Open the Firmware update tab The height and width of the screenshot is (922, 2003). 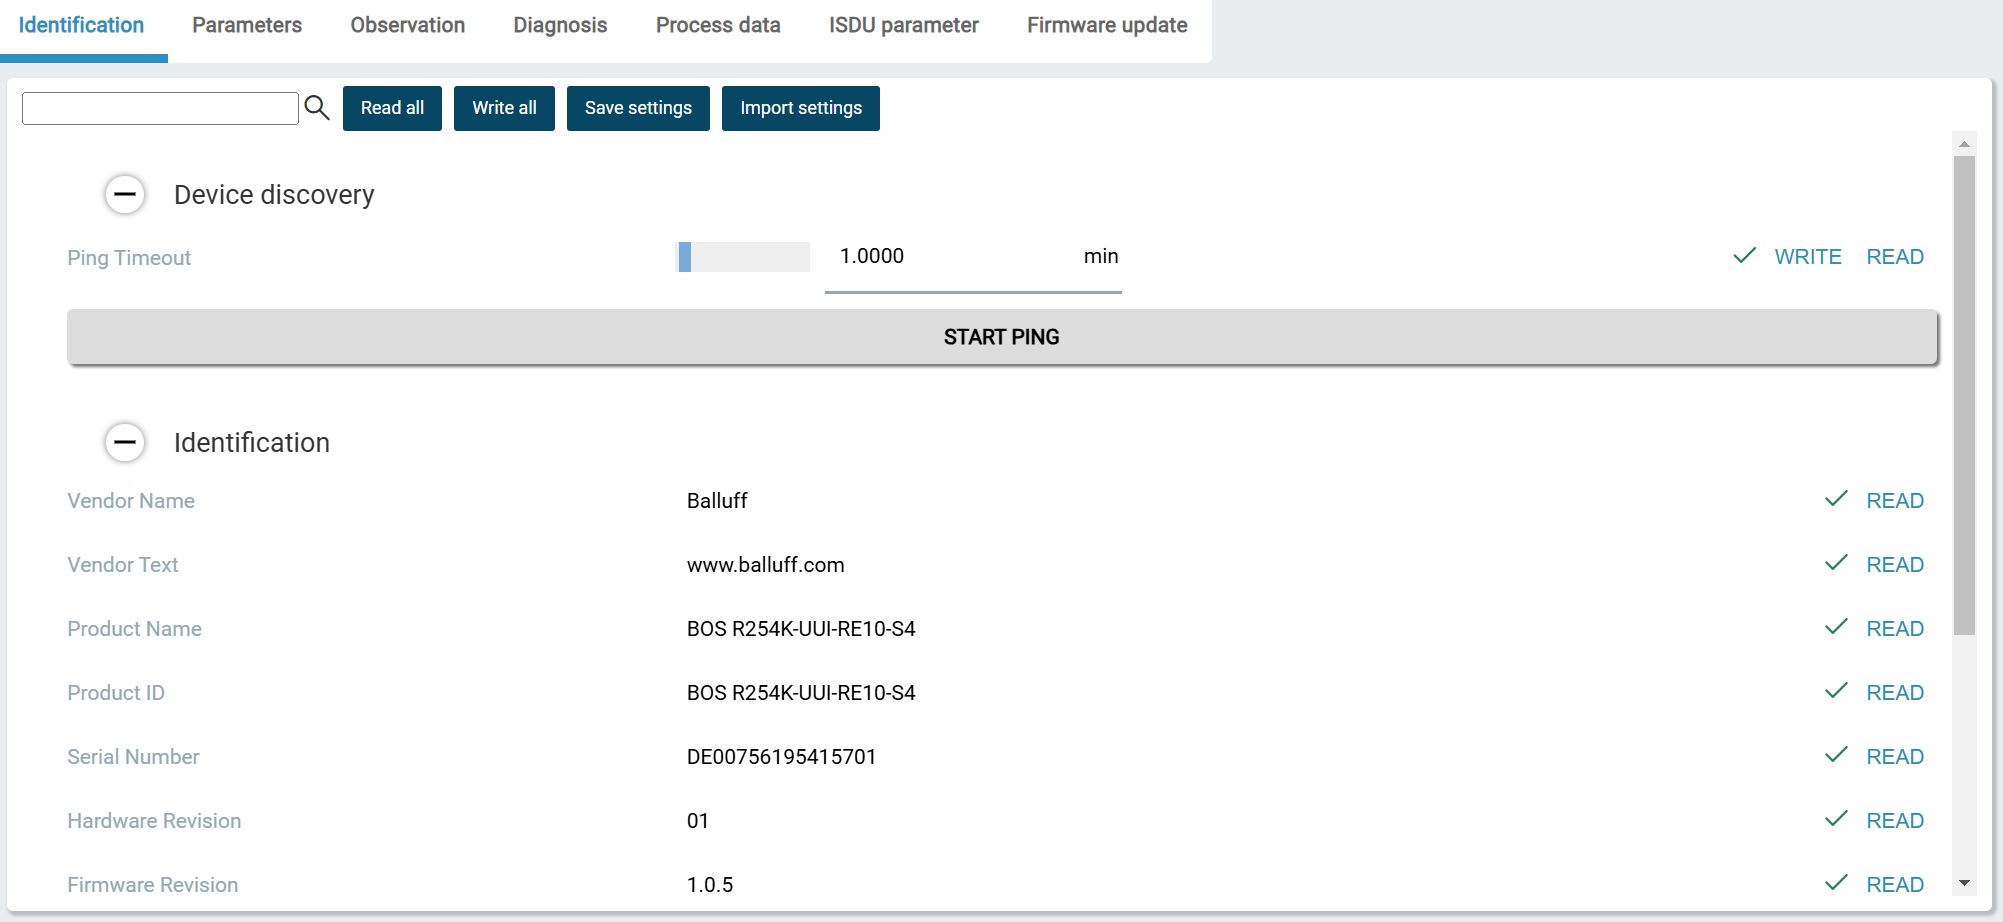1107,26
